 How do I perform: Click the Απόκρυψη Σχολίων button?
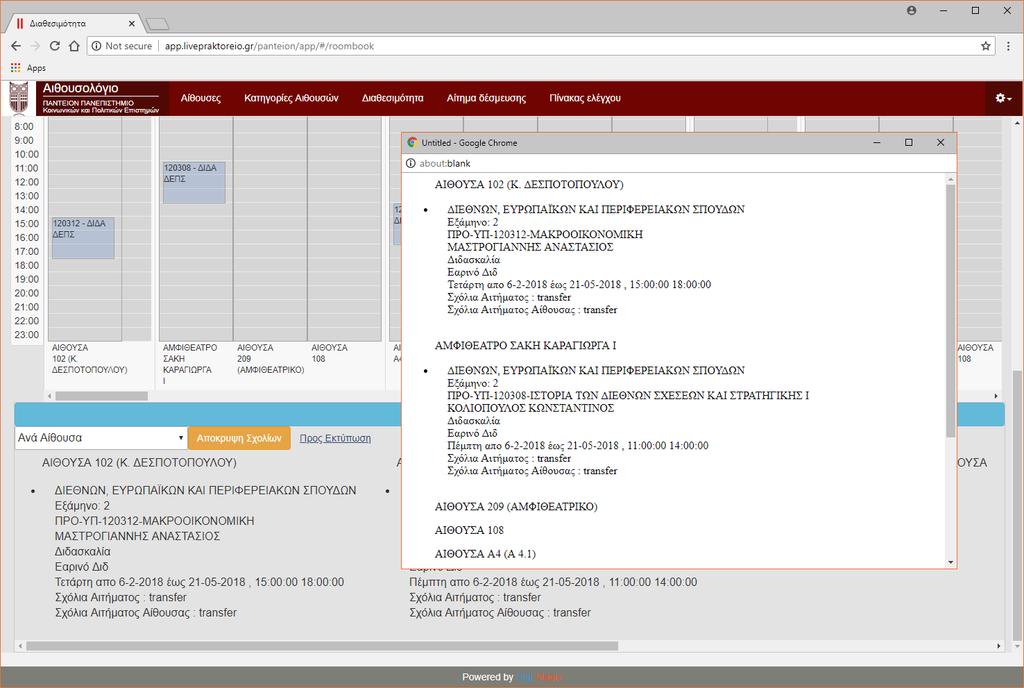(239, 438)
